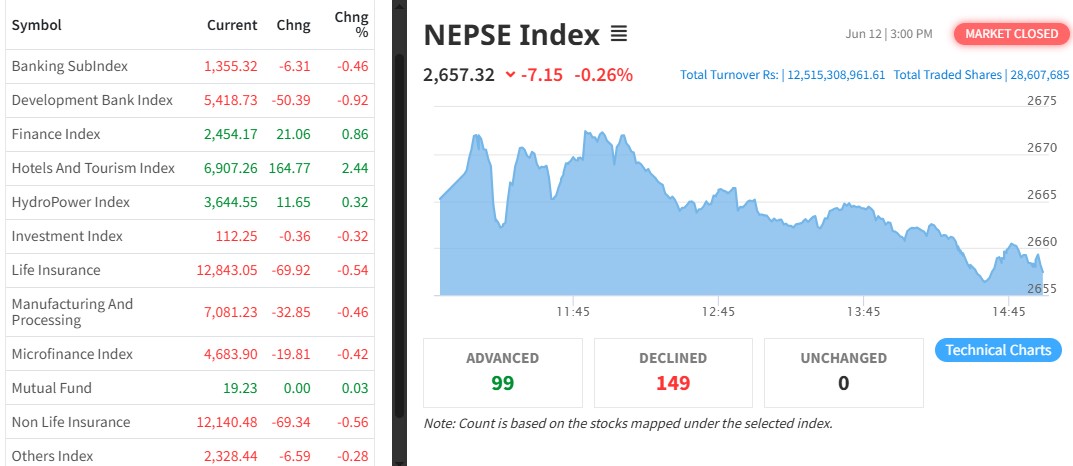Viewport: 1073px width, 466px height.
Task: Select the Finance Index row
Action: pos(56,134)
